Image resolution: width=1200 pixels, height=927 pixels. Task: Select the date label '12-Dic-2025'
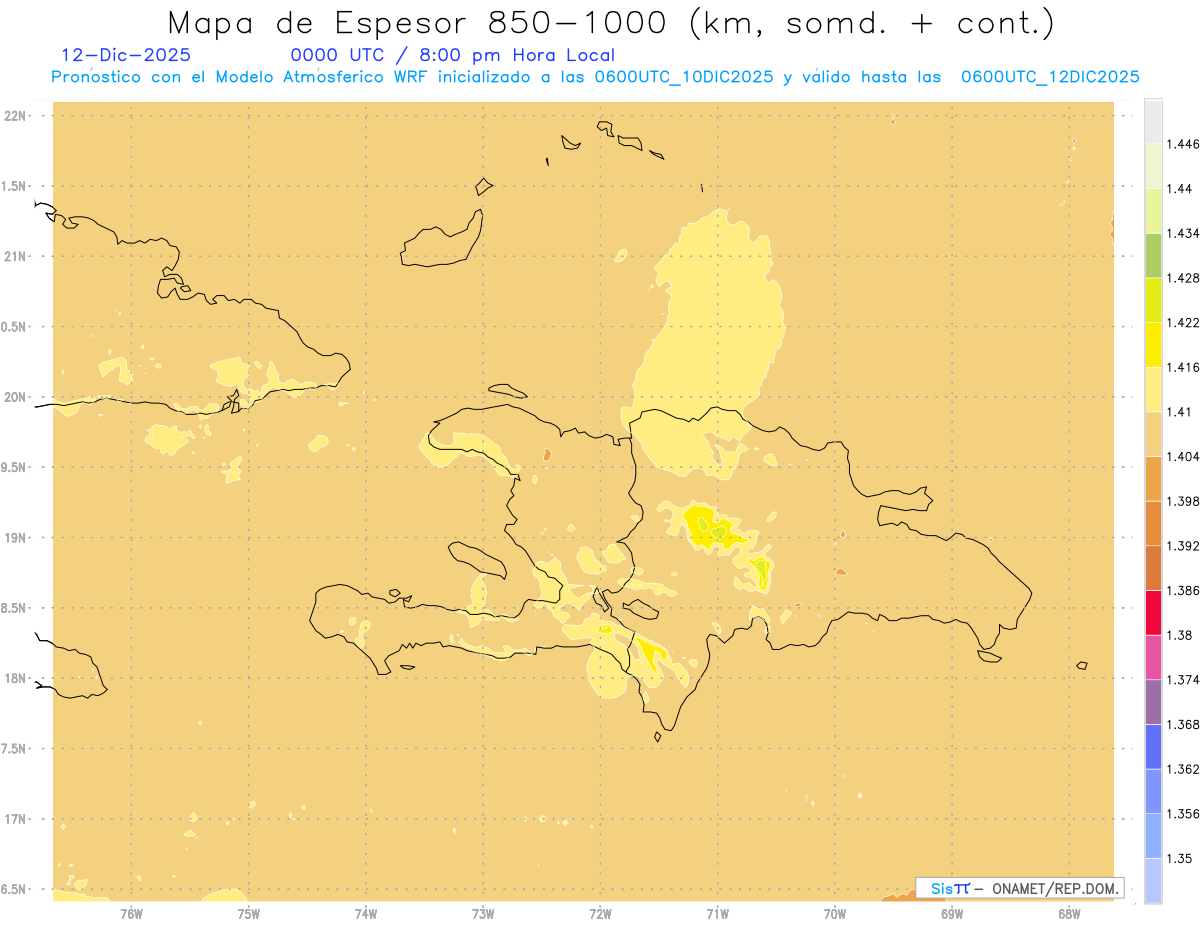(126, 55)
